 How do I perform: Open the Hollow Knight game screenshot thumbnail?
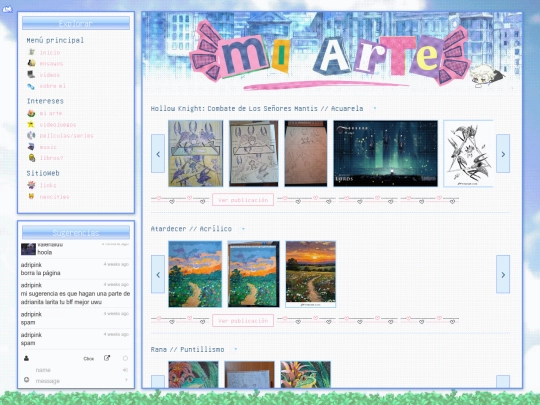[x=385, y=154]
